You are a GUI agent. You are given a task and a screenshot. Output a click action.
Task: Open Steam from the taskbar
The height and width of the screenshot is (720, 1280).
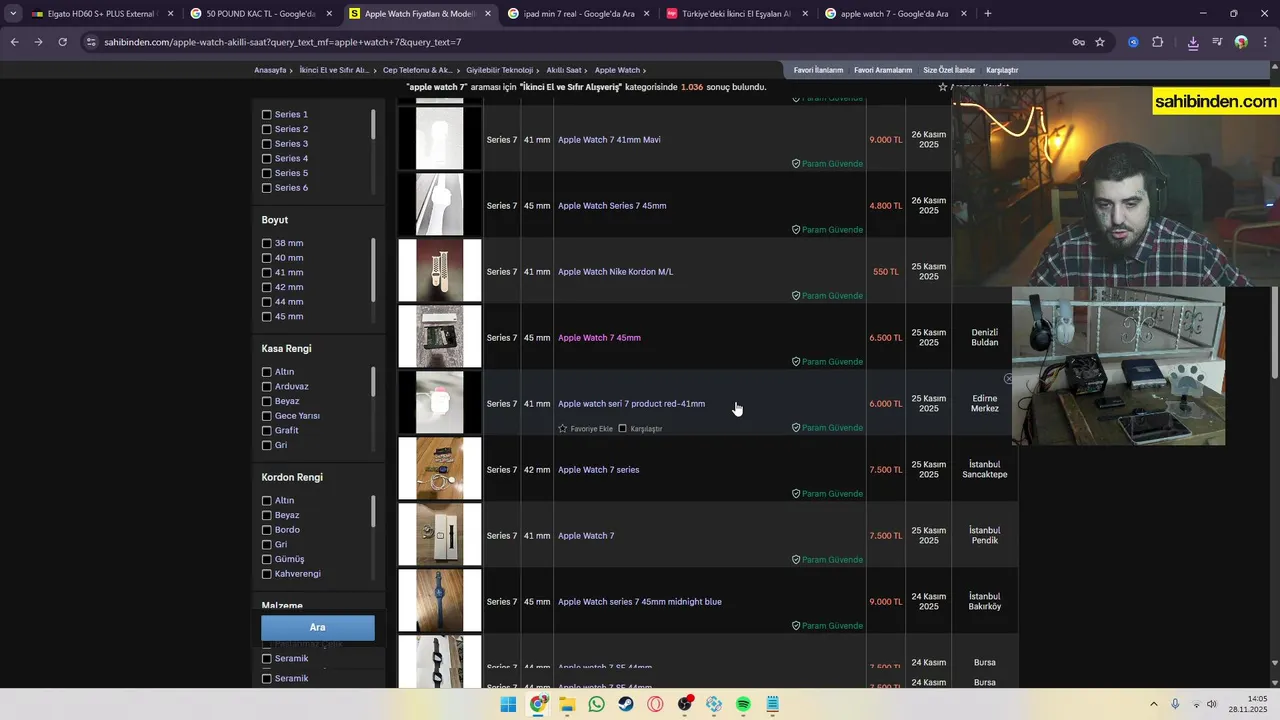(x=626, y=704)
